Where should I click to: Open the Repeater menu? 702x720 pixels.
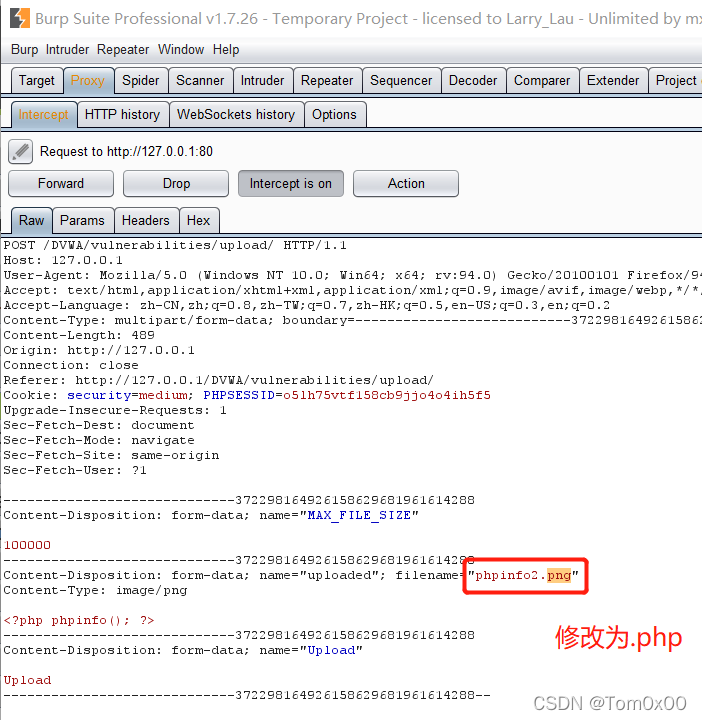tap(123, 50)
